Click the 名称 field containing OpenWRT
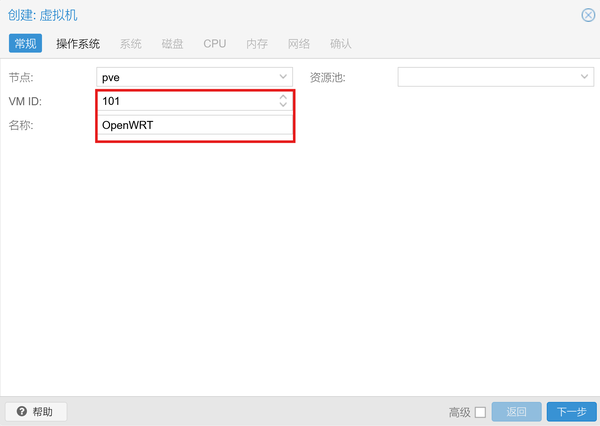Screen dimensions: 600x426 pos(195,125)
